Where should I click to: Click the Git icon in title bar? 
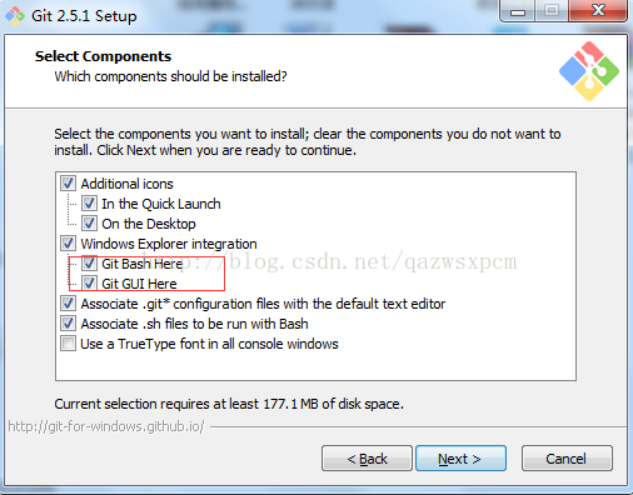pyautogui.click(x=13, y=15)
